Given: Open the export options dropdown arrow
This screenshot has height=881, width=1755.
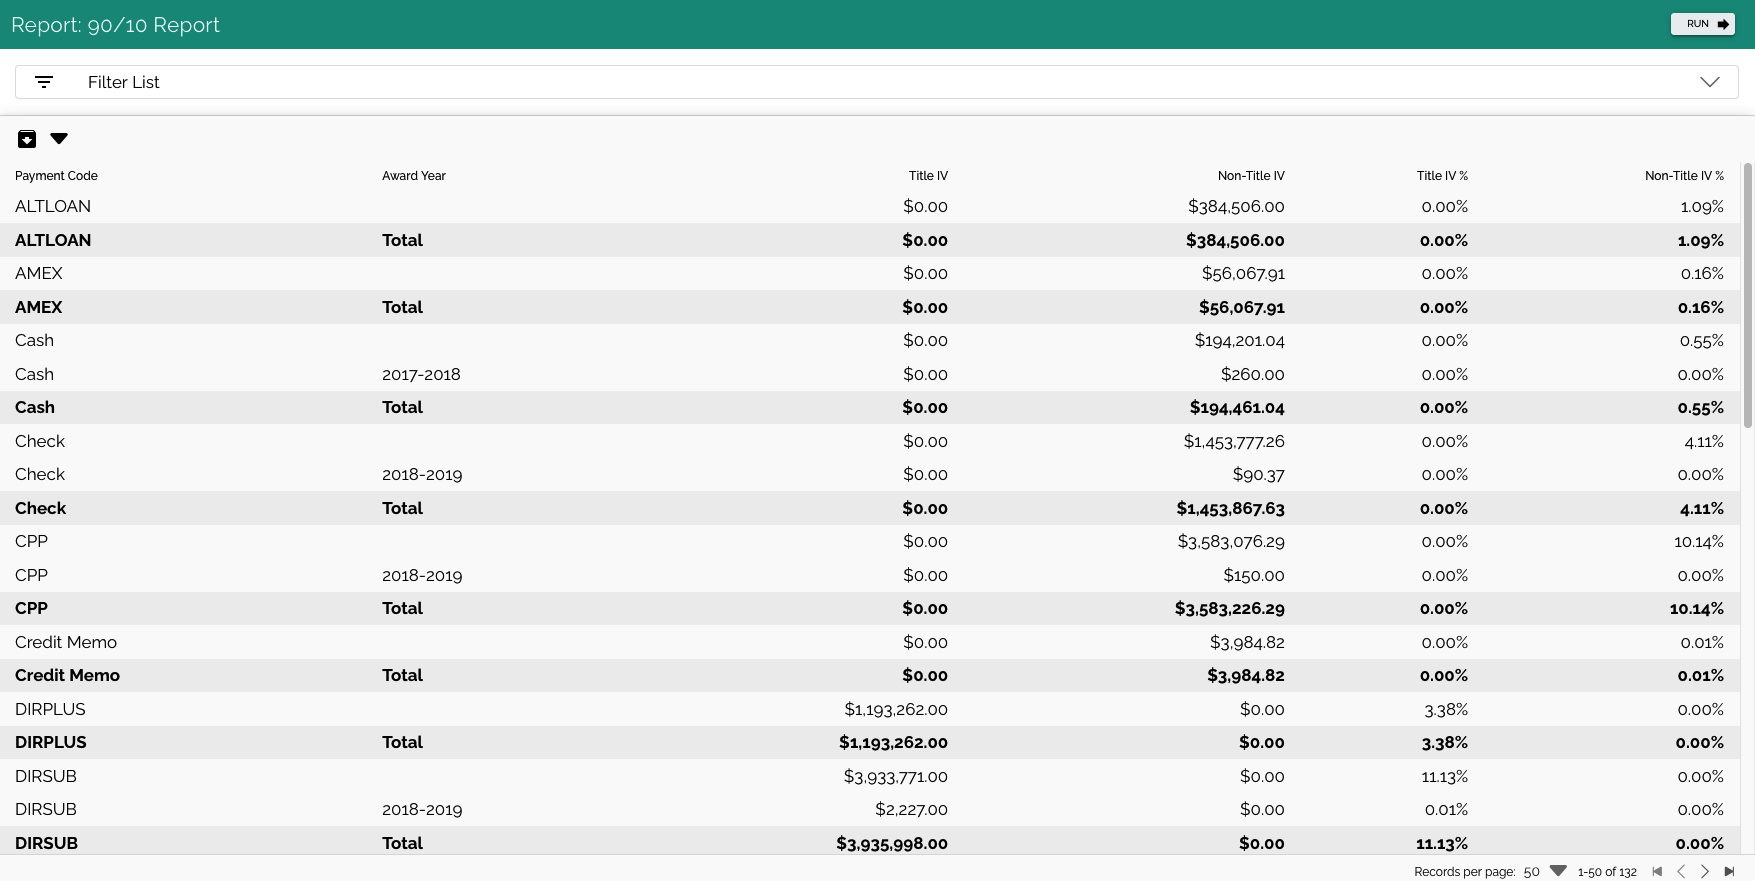Looking at the screenshot, I should click(59, 139).
